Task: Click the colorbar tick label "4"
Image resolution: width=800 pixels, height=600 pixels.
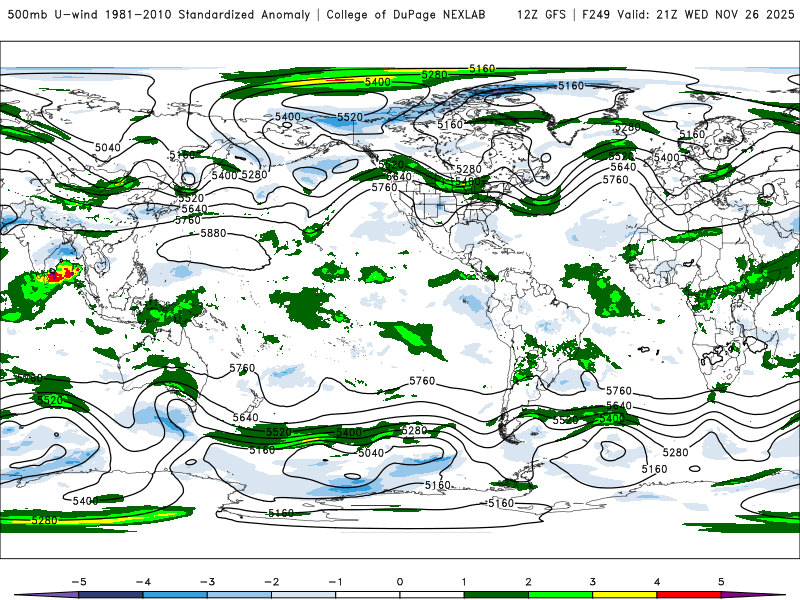Action: coord(657,582)
